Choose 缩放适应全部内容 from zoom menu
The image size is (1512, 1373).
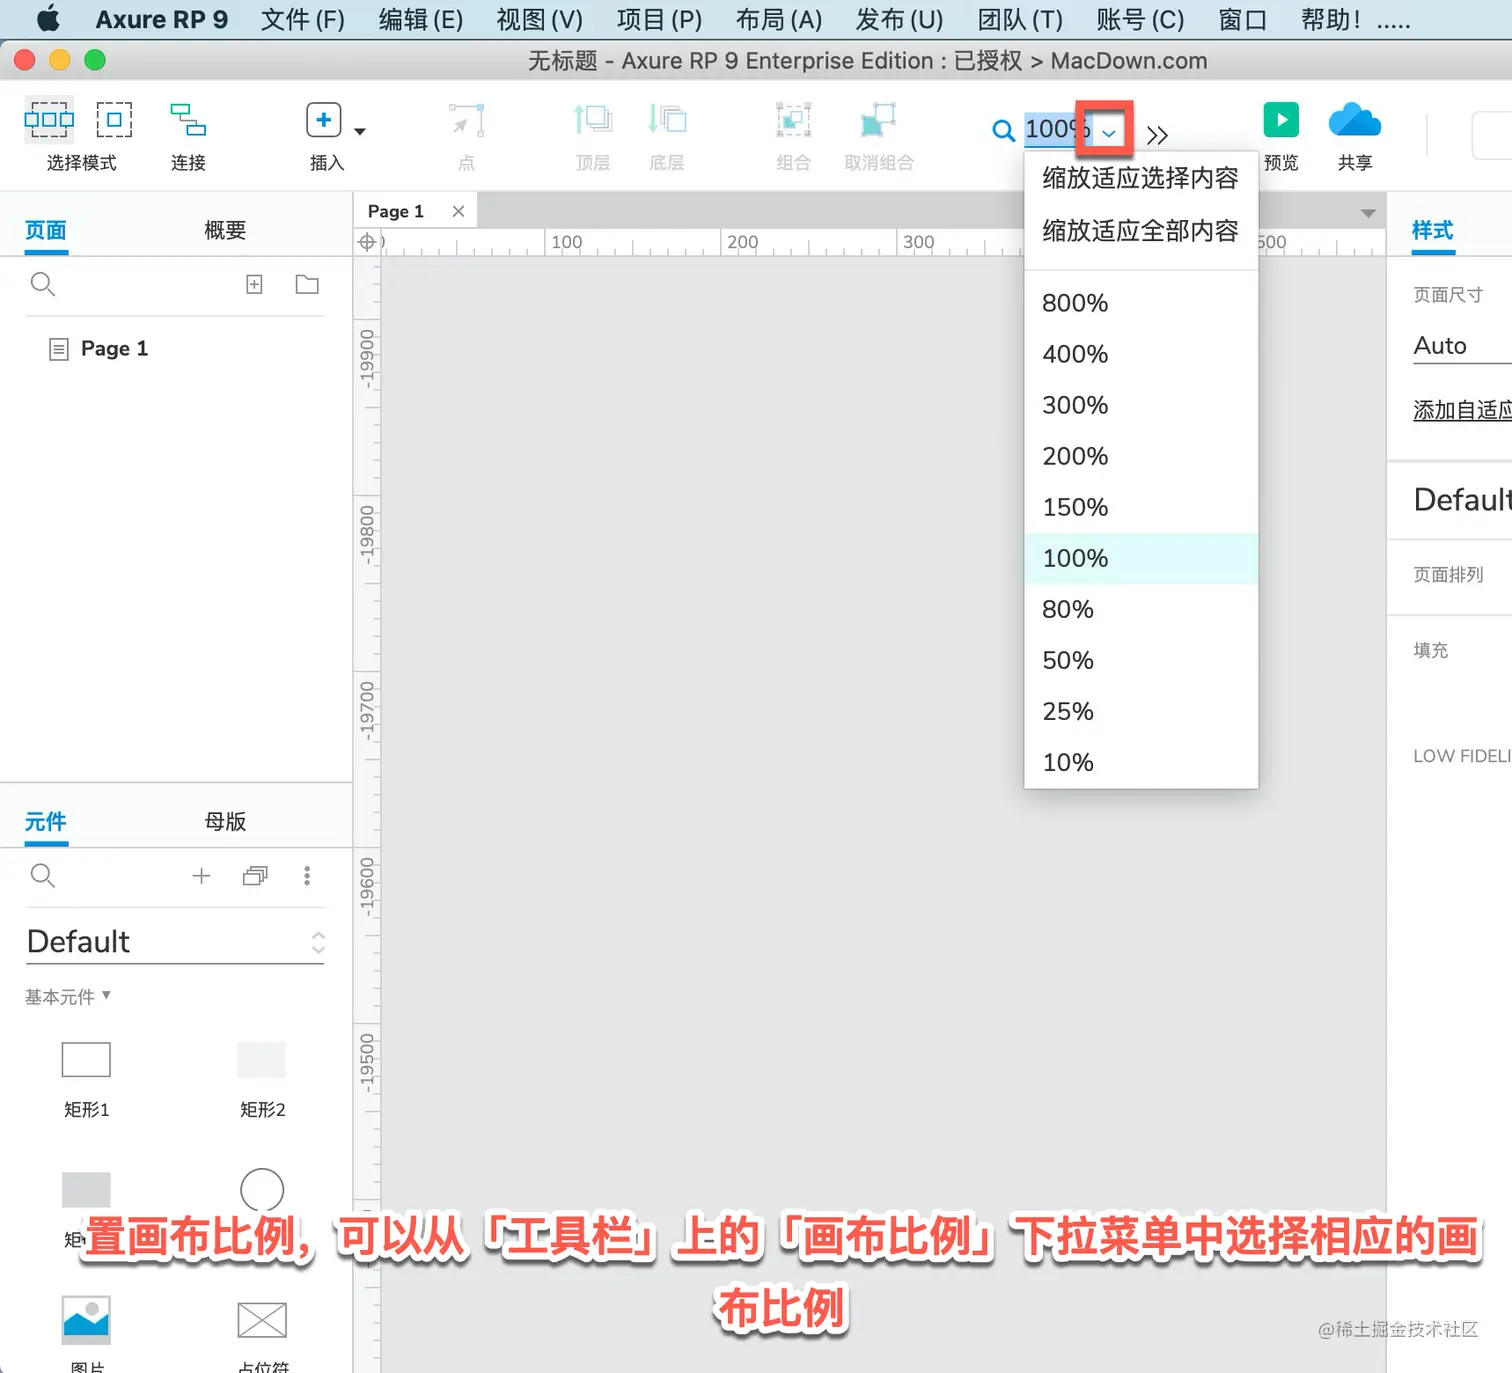pyautogui.click(x=1141, y=231)
